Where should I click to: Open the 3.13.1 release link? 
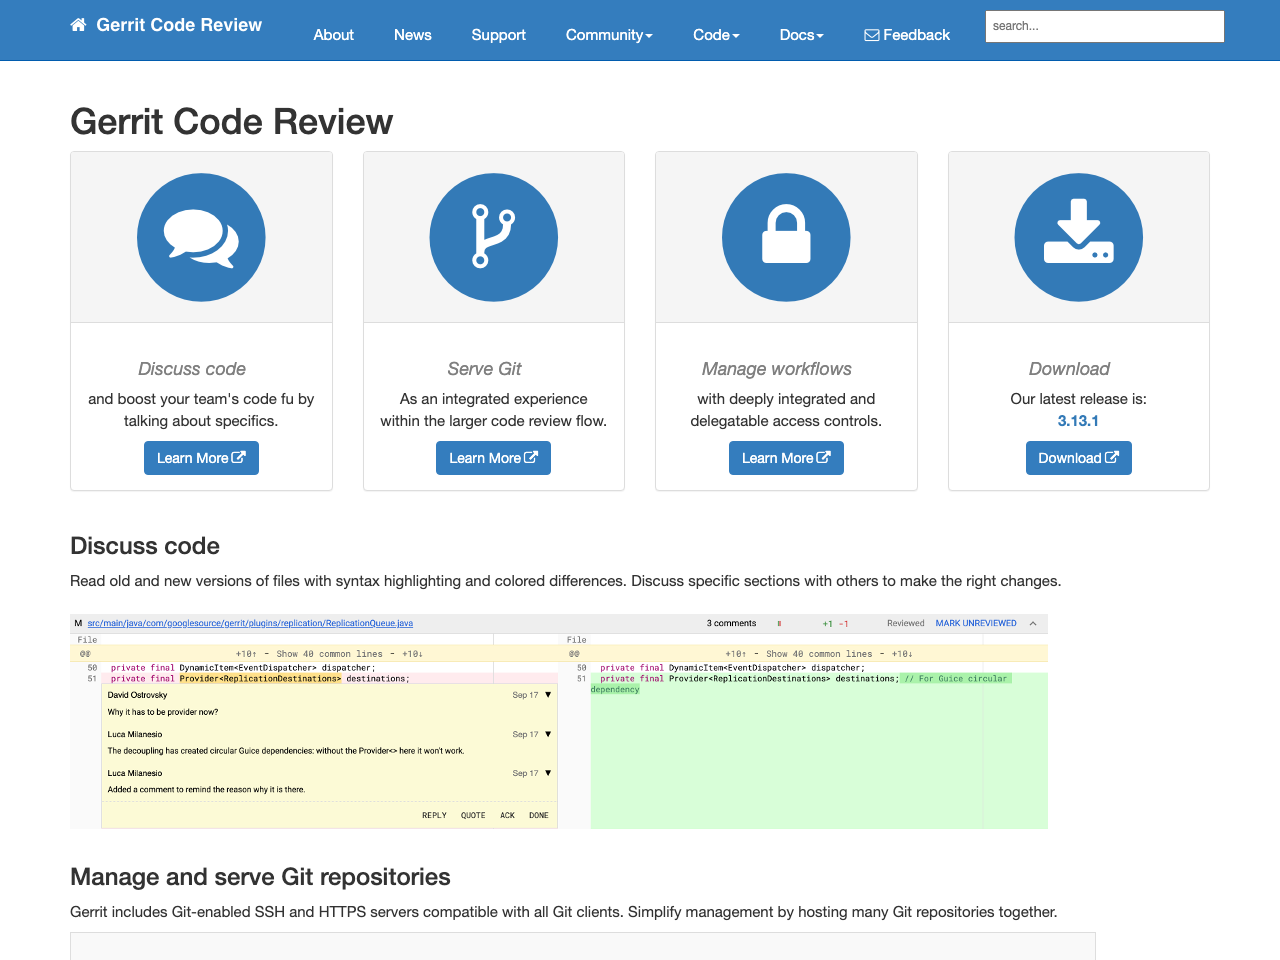pos(1078,421)
